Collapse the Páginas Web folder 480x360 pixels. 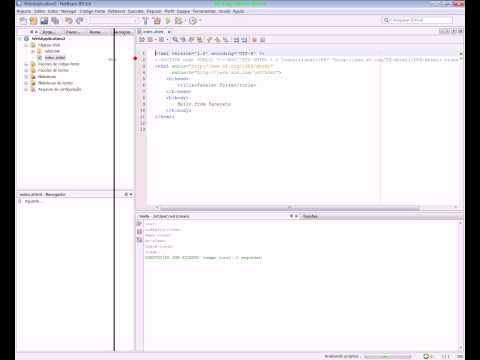pos(26,45)
